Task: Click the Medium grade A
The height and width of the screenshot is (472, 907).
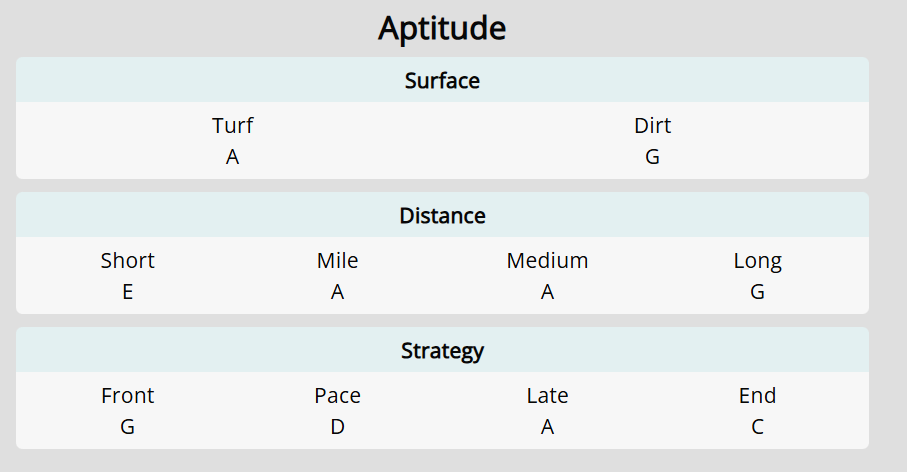Action: (x=547, y=292)
